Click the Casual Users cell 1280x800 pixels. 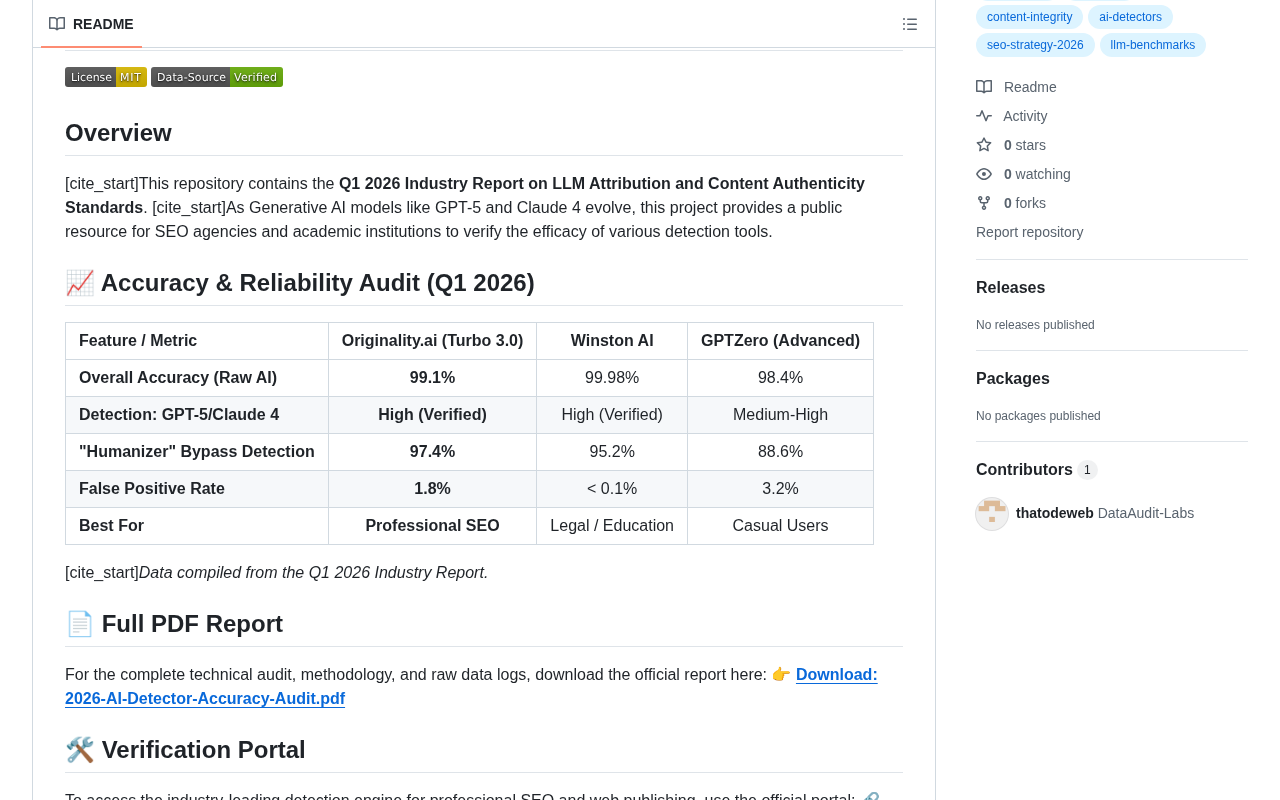780,526
